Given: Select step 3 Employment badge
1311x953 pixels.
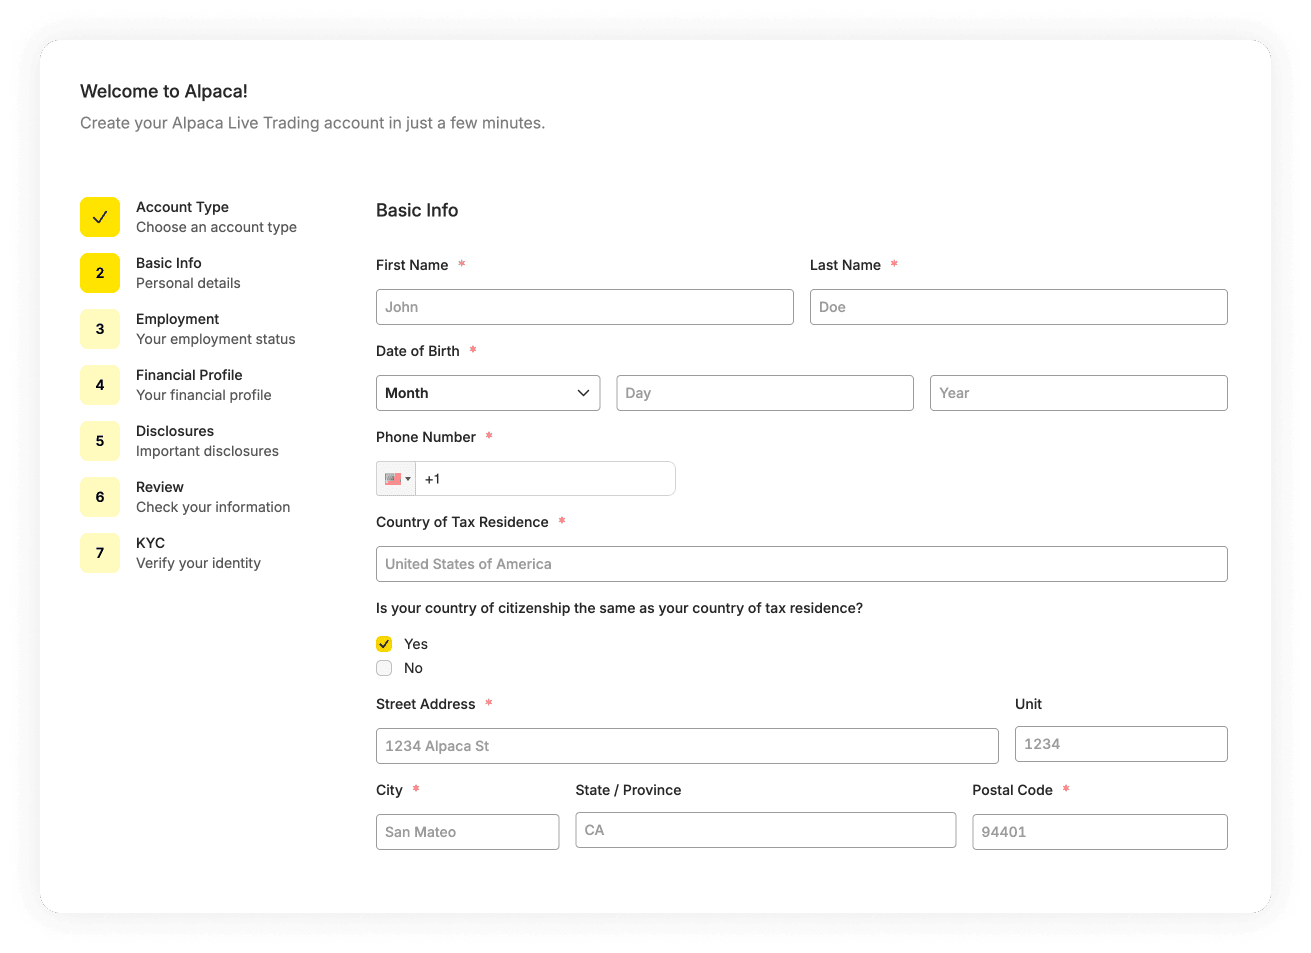Looking at the screenshot, I should [x=100, y=329].
